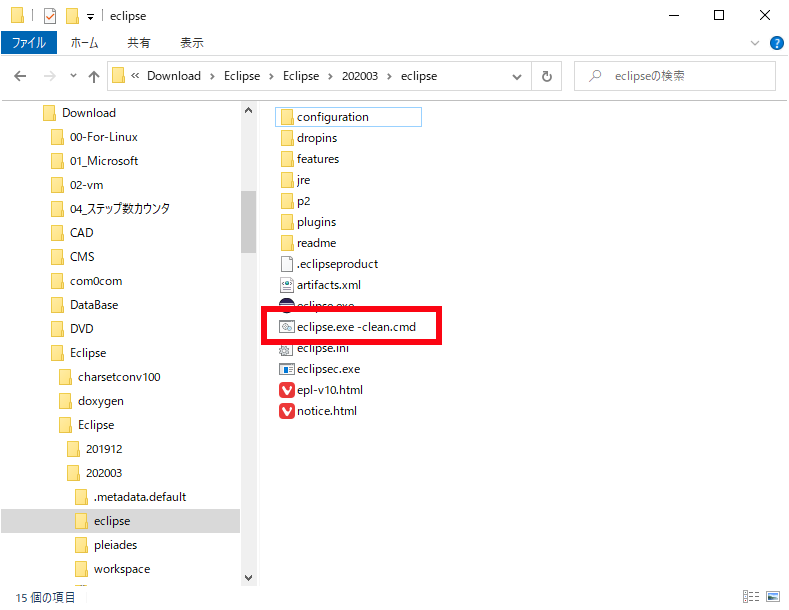Switch to the 表示 ribbon tab

click(192, 43)
